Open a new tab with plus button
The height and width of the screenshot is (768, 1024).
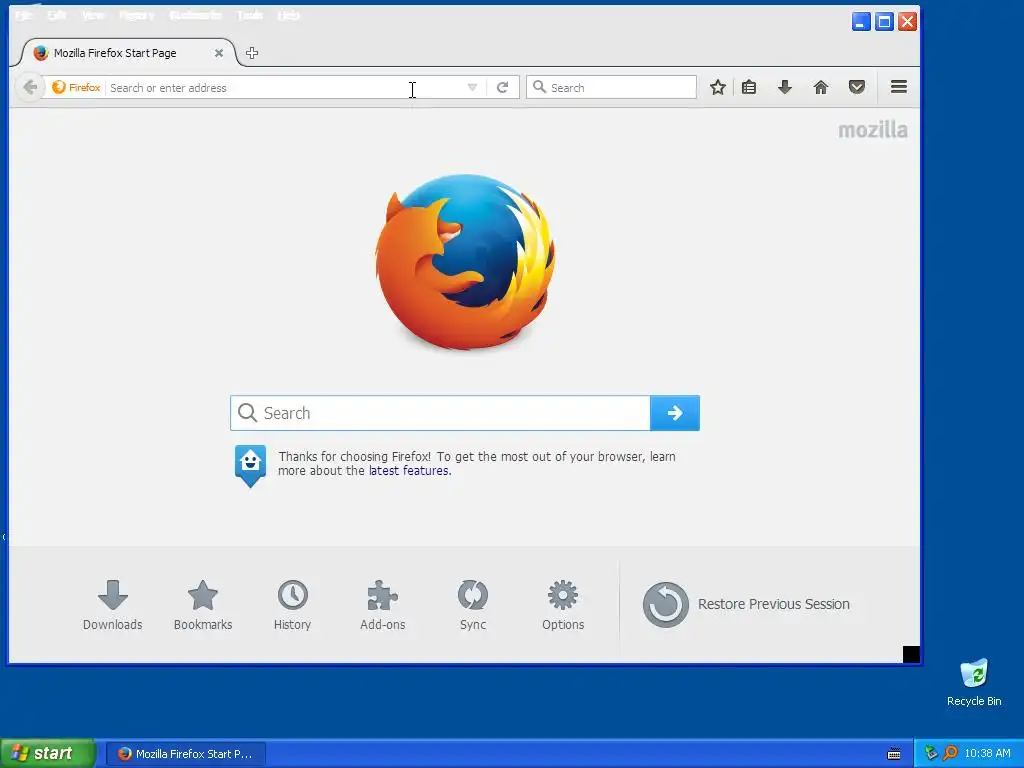pyautogui.click(x=252, y=53)
